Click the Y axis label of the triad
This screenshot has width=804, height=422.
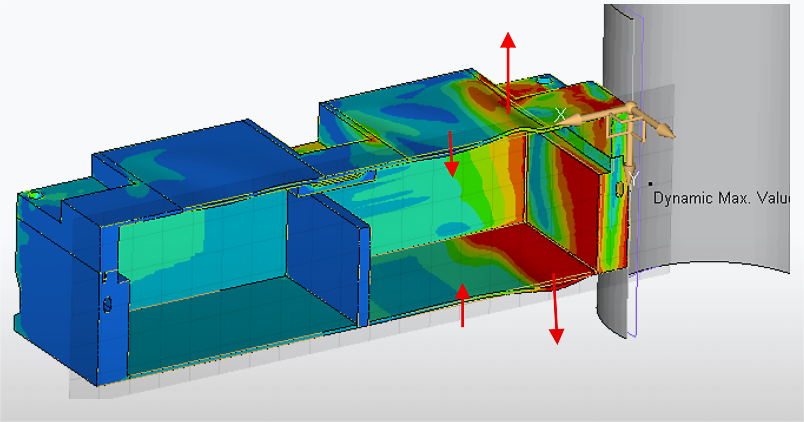[633, 177]
